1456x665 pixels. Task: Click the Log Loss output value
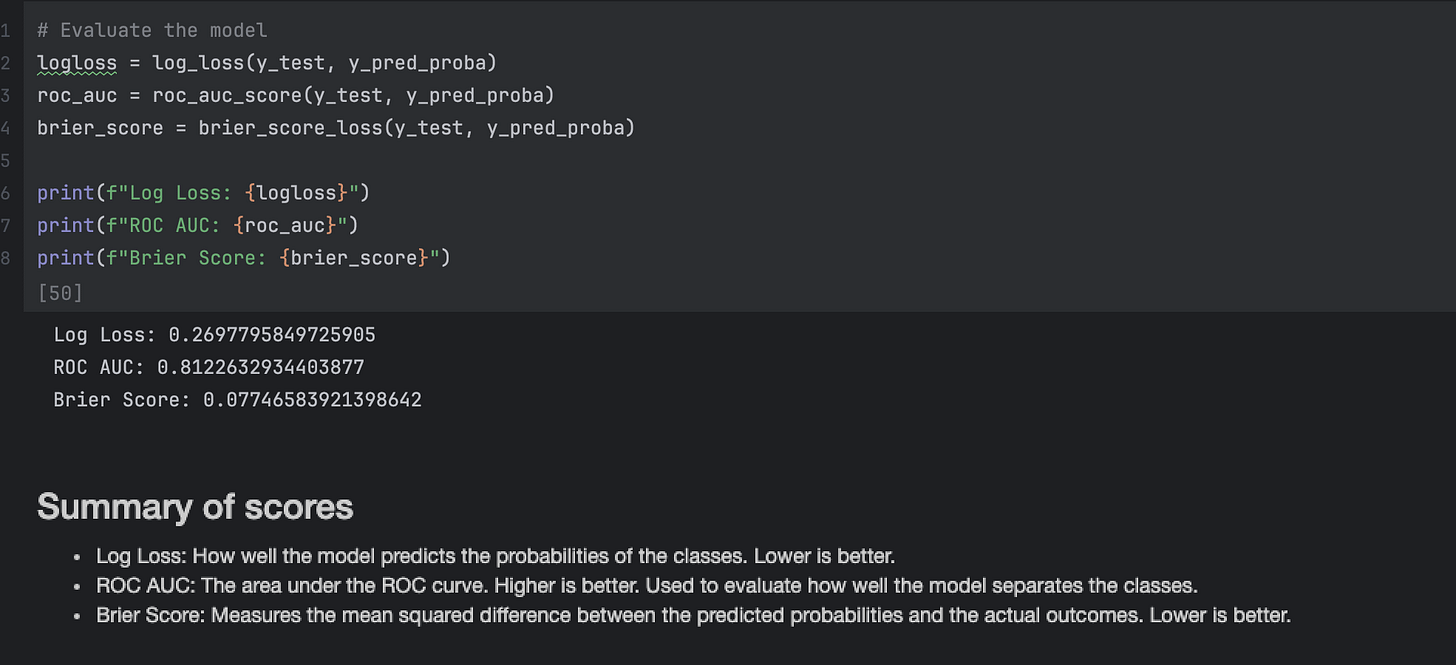tap(272, 335)
